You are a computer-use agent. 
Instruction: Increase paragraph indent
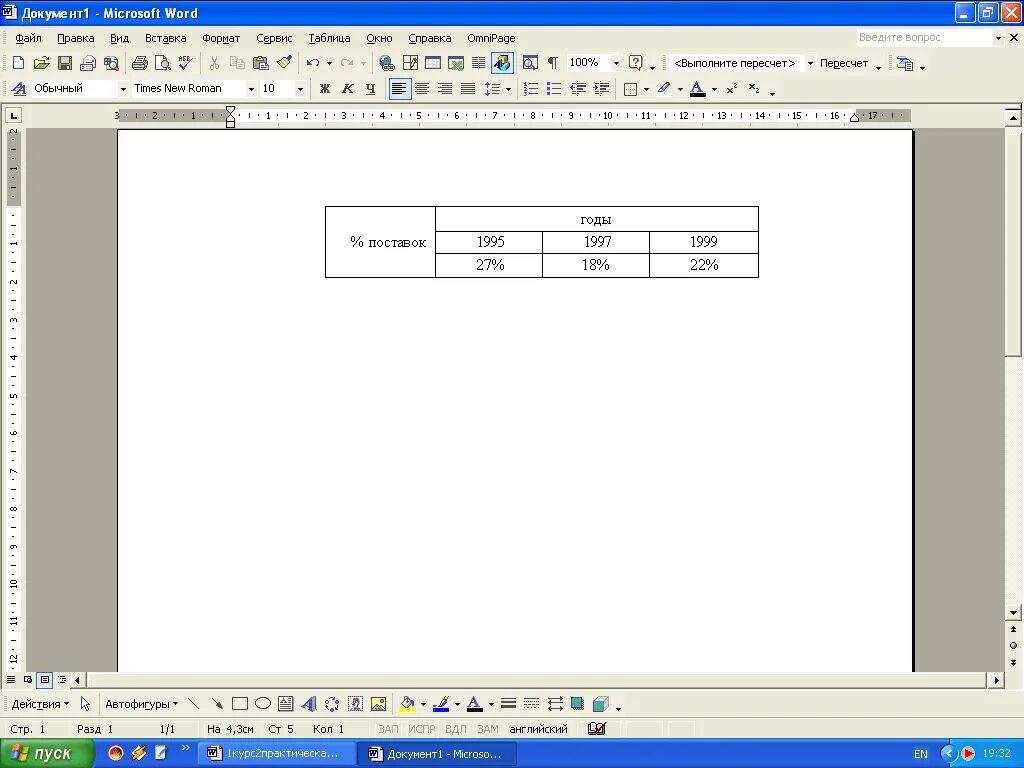(x=601, y=89)
